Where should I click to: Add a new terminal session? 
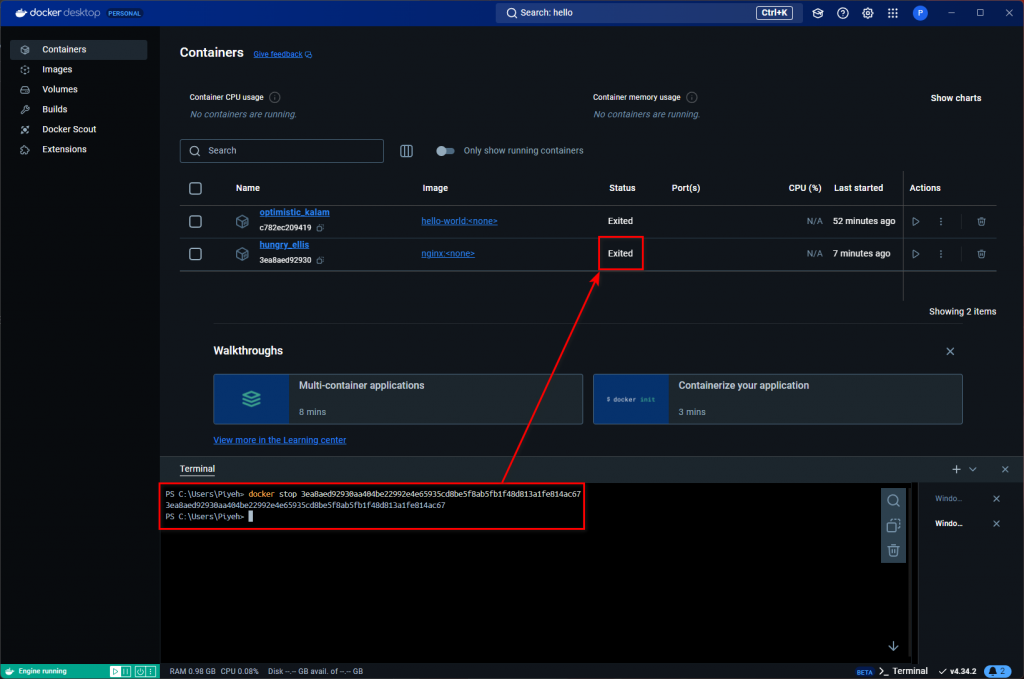coord(956,469)
